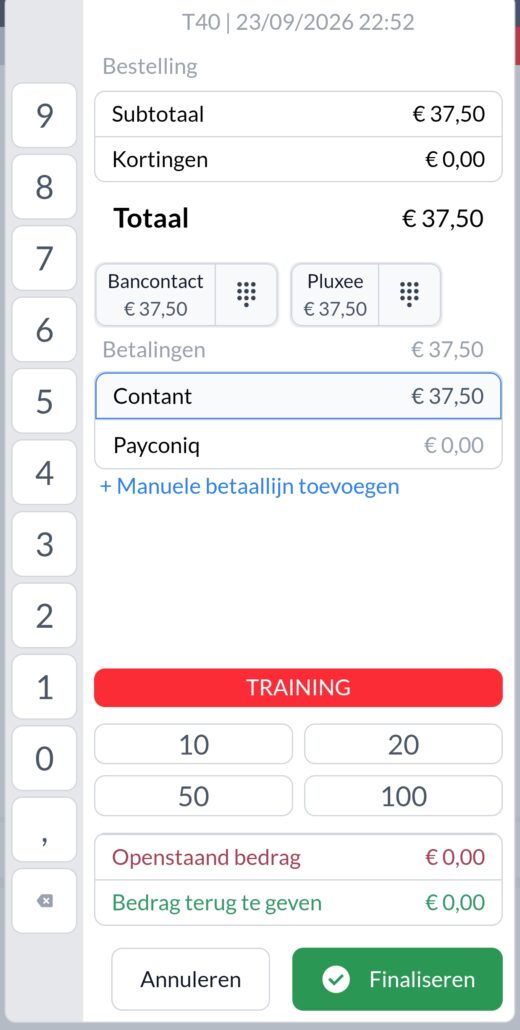
Task: Click the Annuleren button
Action: click(190, 979)
